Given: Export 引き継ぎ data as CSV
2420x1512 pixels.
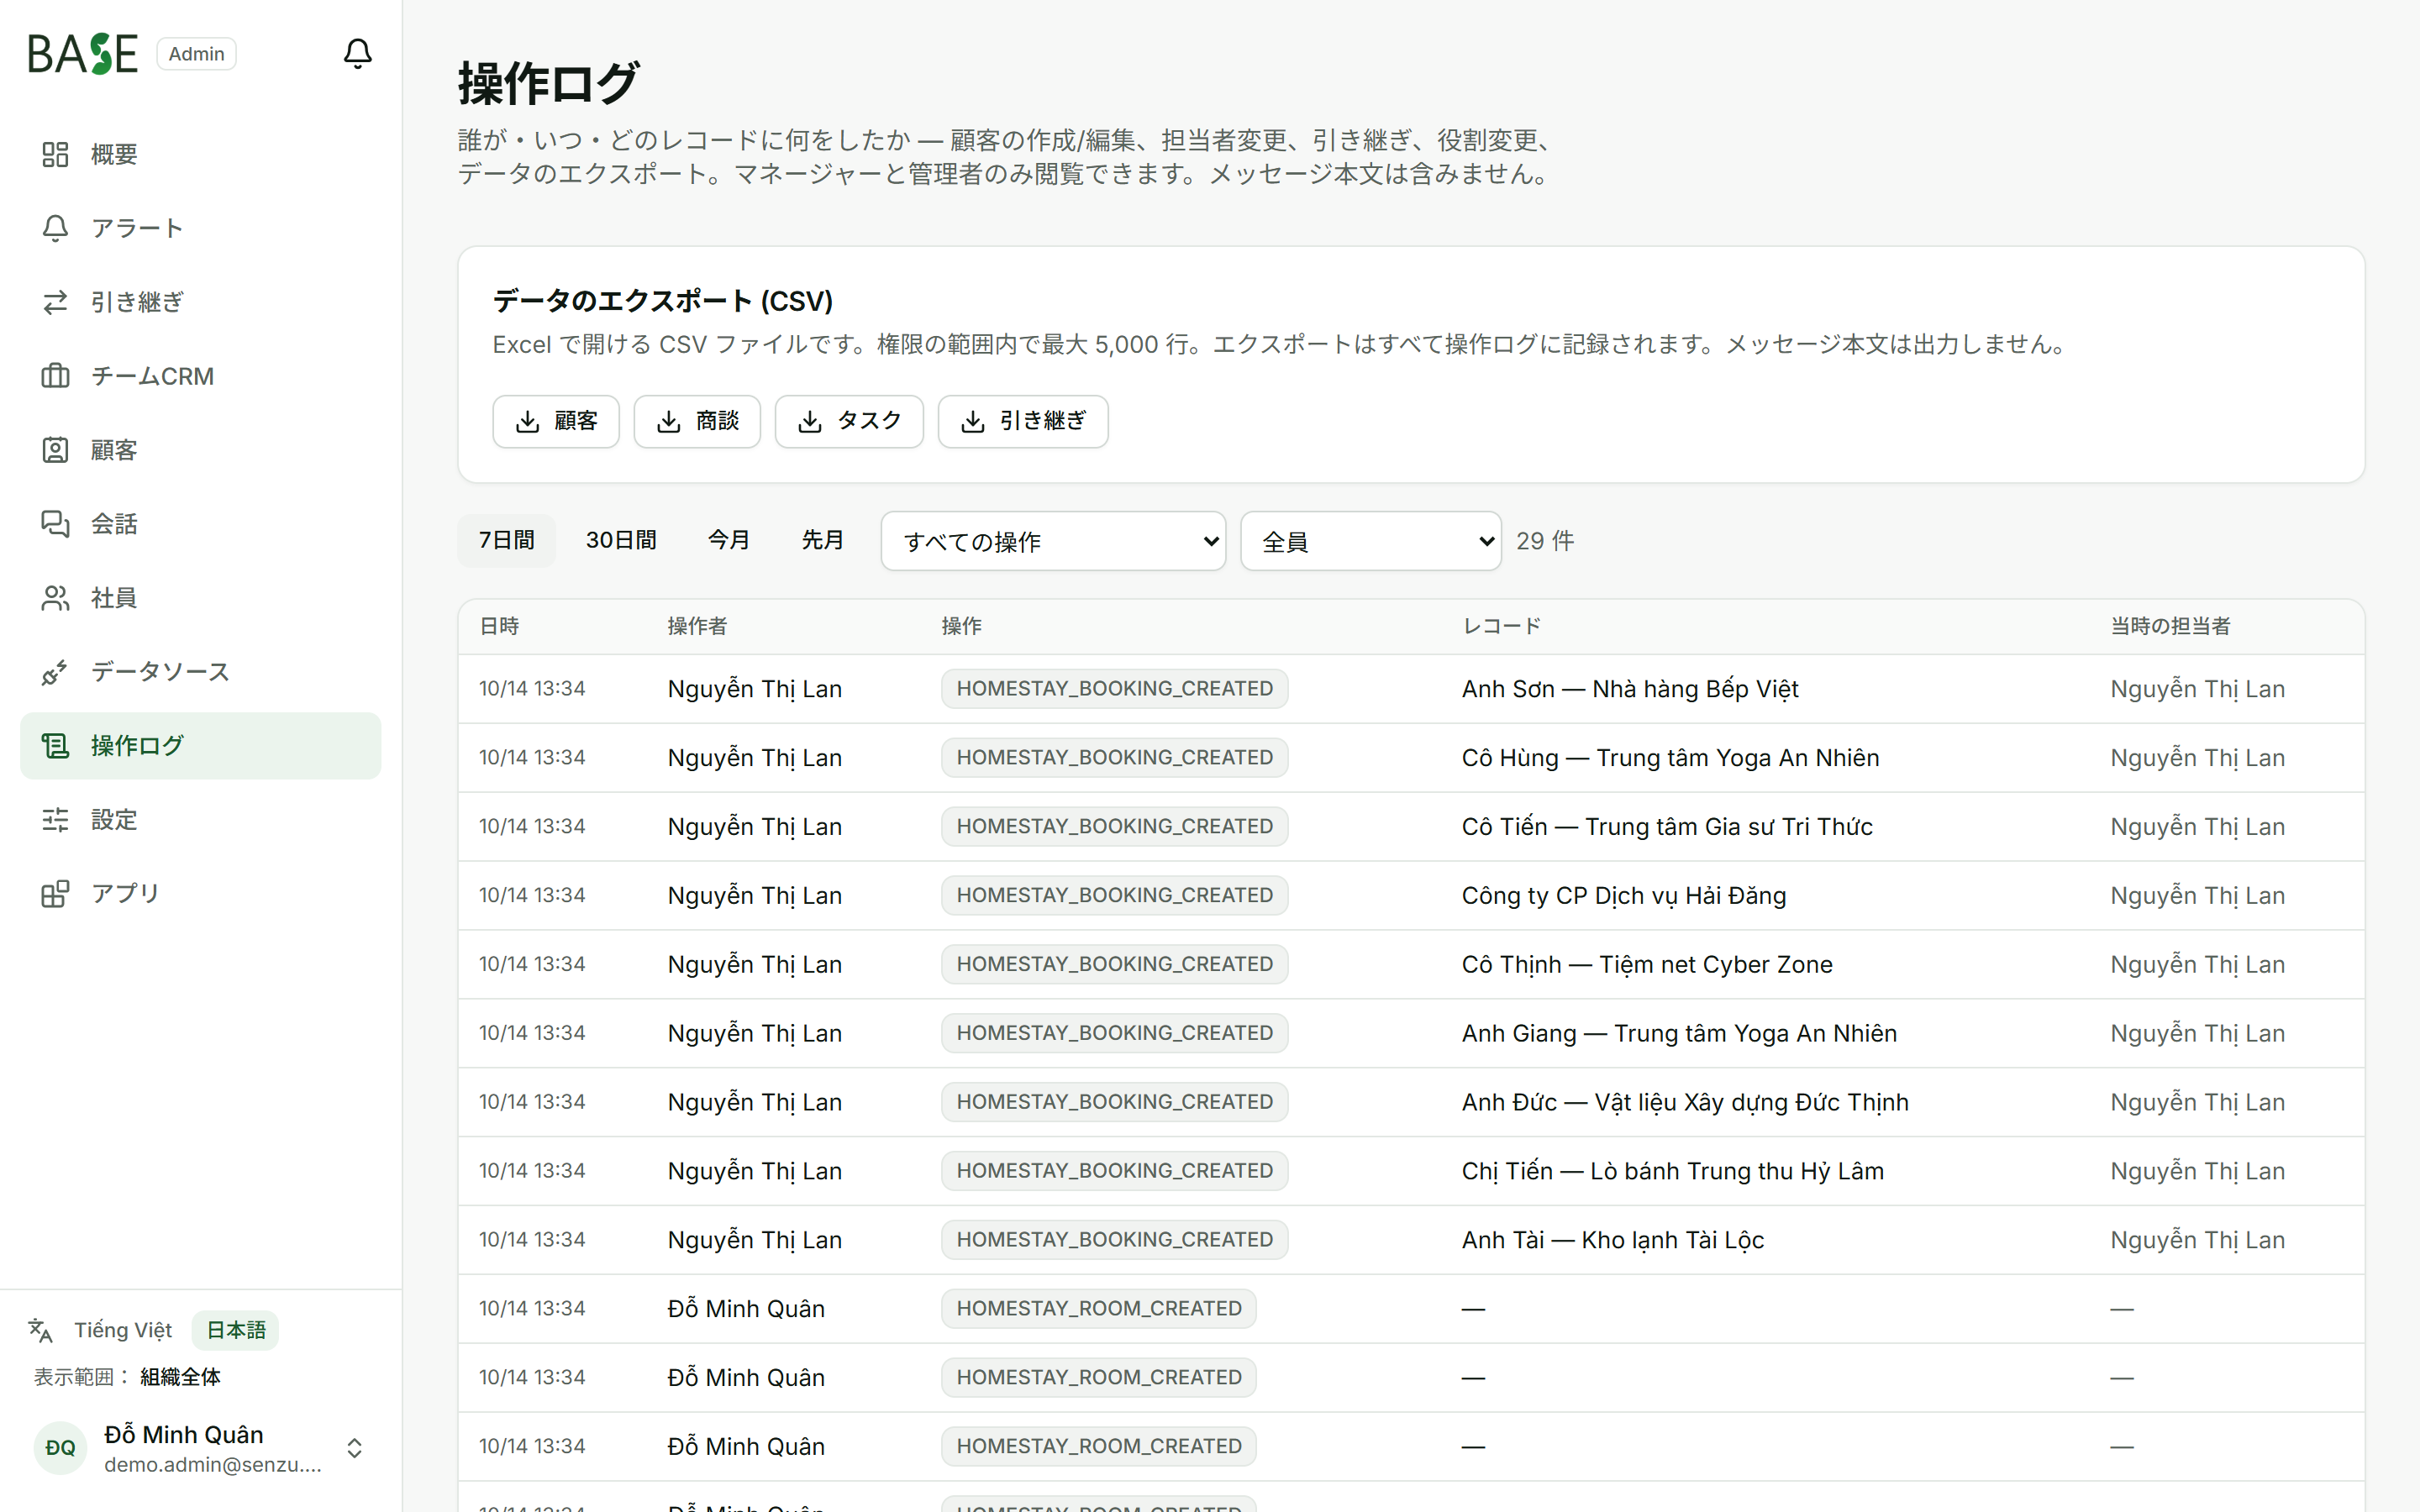Looking at the screenshot, I should [x=1023, y=421].
